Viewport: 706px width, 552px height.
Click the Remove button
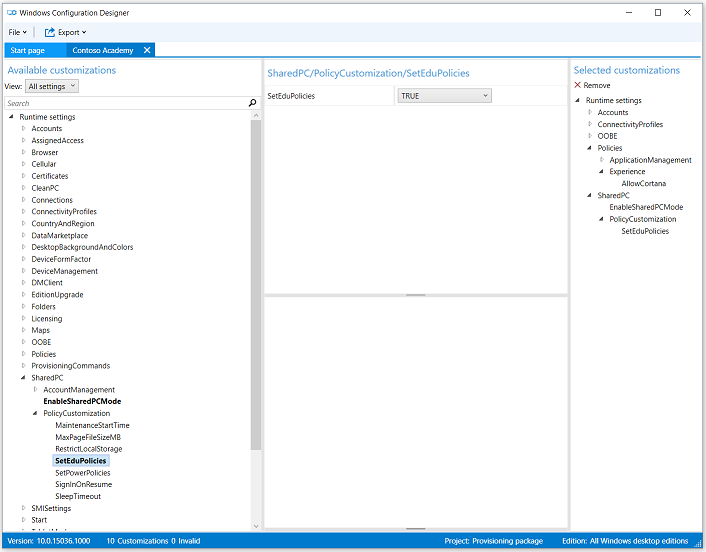(592, 85)
